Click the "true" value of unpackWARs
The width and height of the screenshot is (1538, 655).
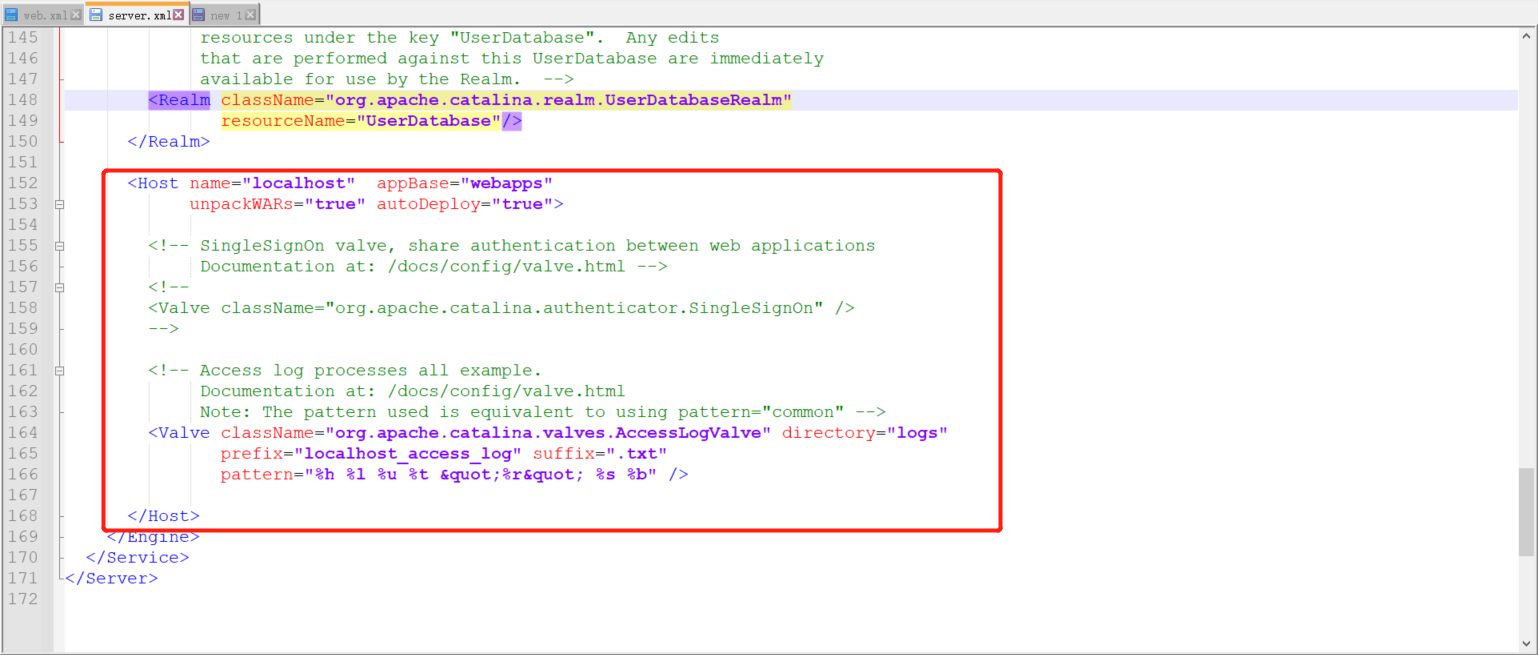coord(335,204)
